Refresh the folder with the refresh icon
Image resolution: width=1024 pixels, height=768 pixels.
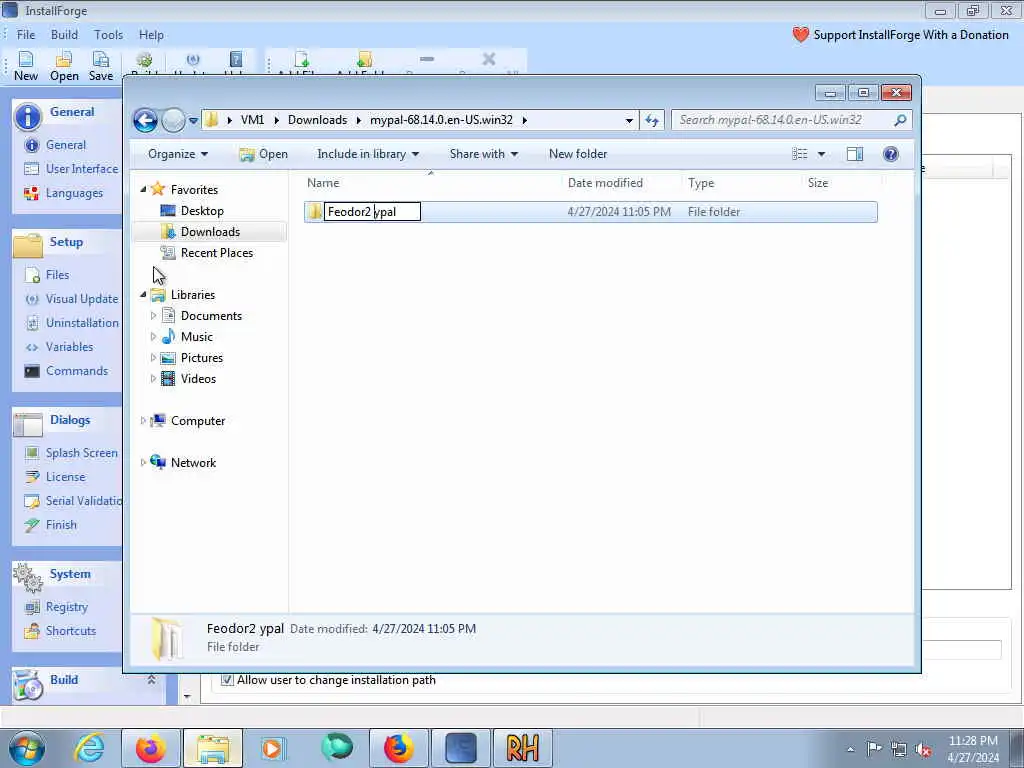[652, 121]
